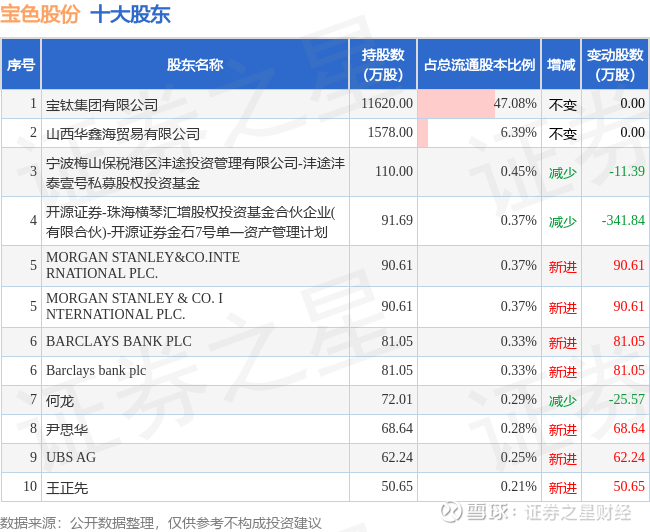Screen dimensions: 650x532
Task: Click 减少 in the 何龙 row
Action: click(563, 401)
